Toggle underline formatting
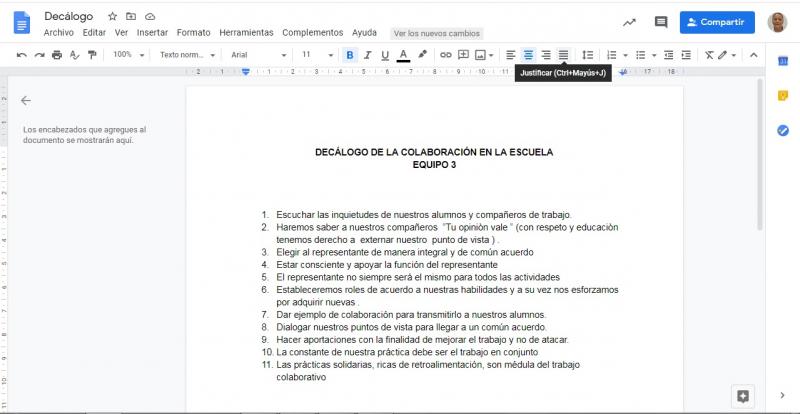The image size is (800, 414). click(385, 55)
